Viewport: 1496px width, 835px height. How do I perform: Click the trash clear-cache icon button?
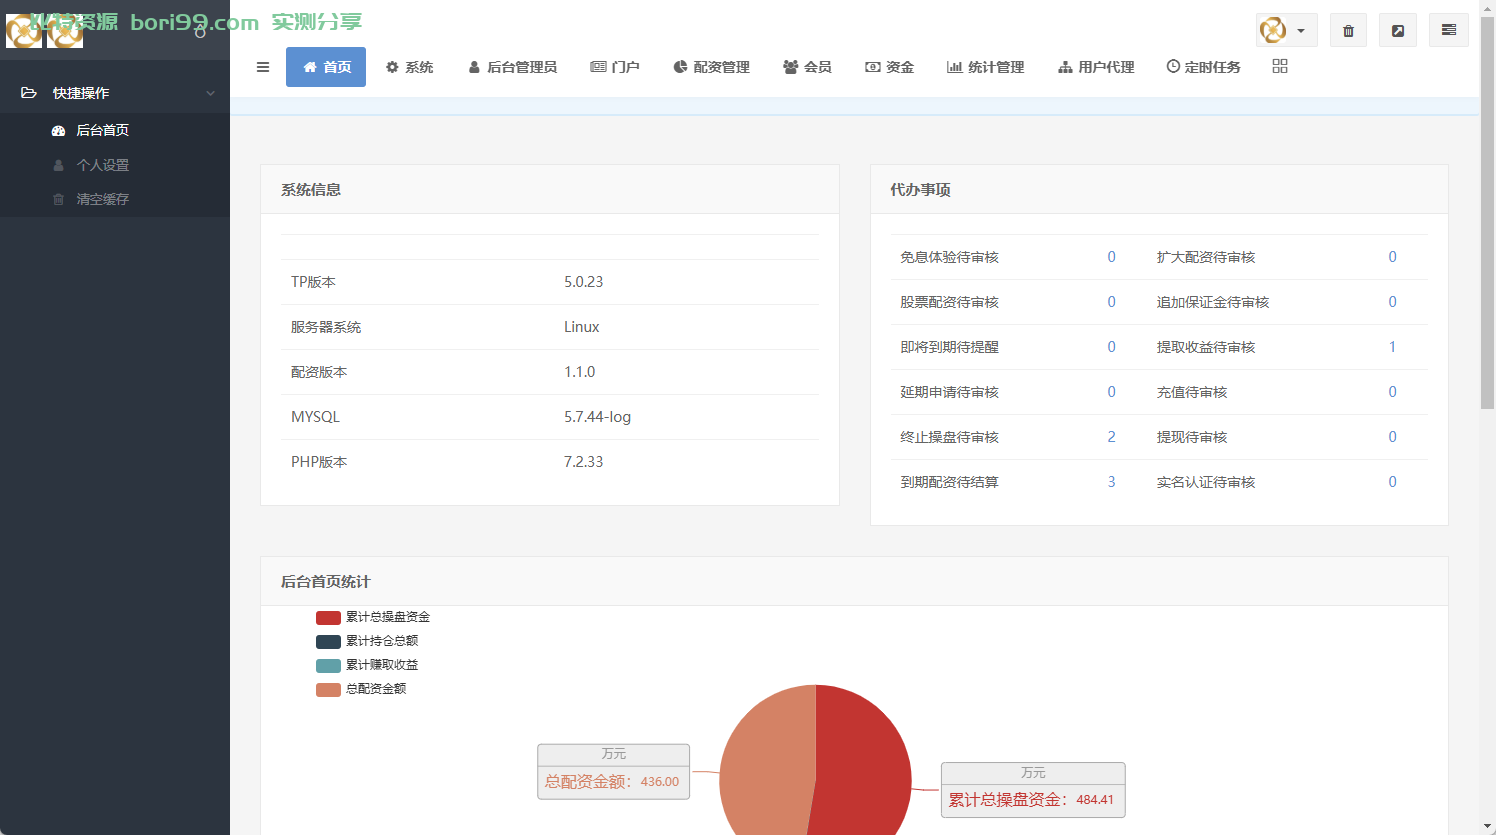click(1348, 30)
